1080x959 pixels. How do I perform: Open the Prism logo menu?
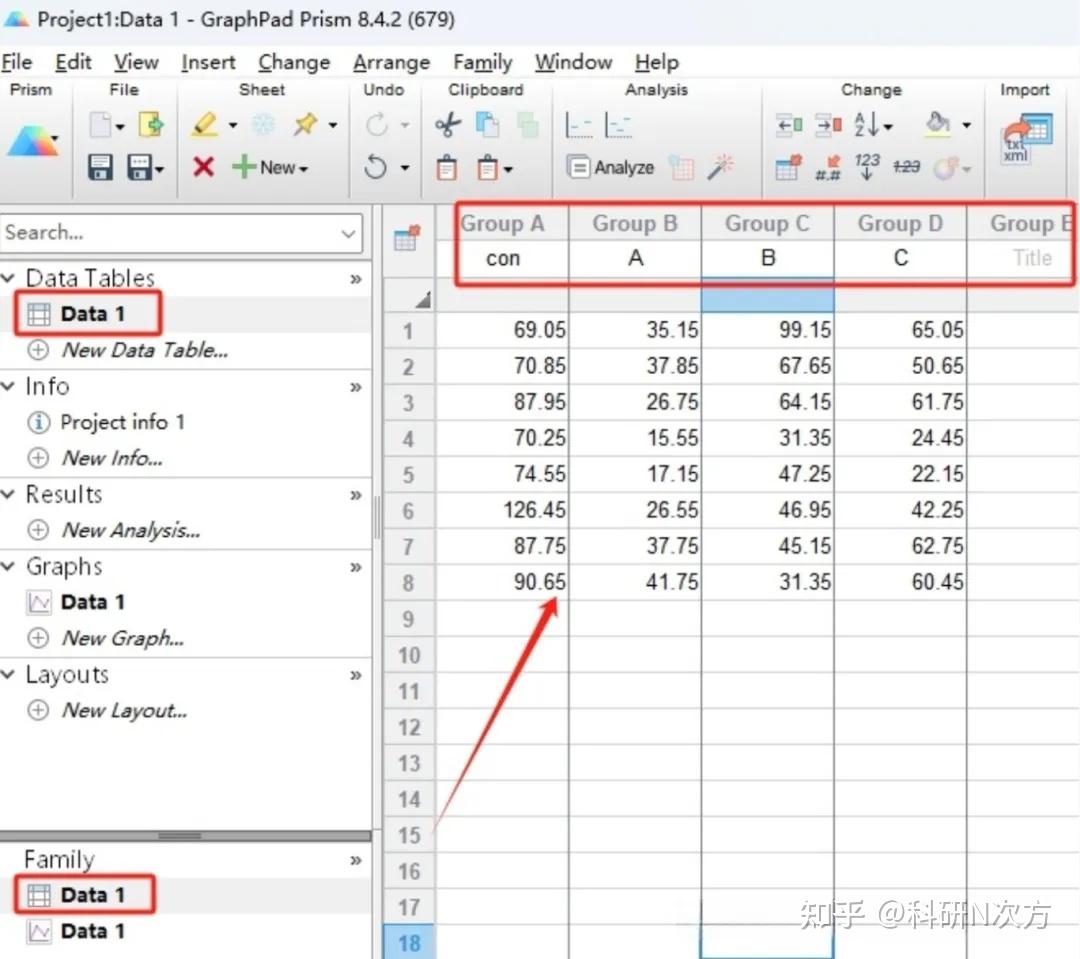coord(32,141)
